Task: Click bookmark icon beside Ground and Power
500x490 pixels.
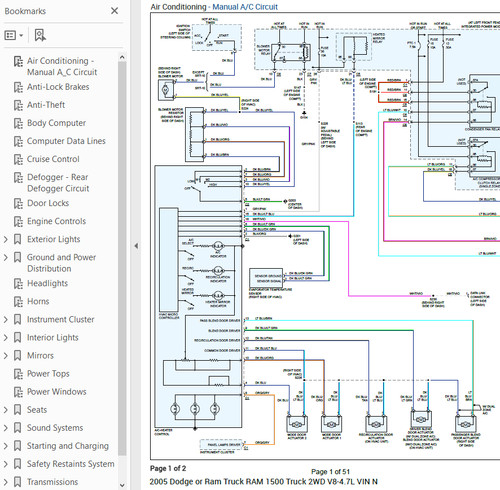Action: point(18,257)
